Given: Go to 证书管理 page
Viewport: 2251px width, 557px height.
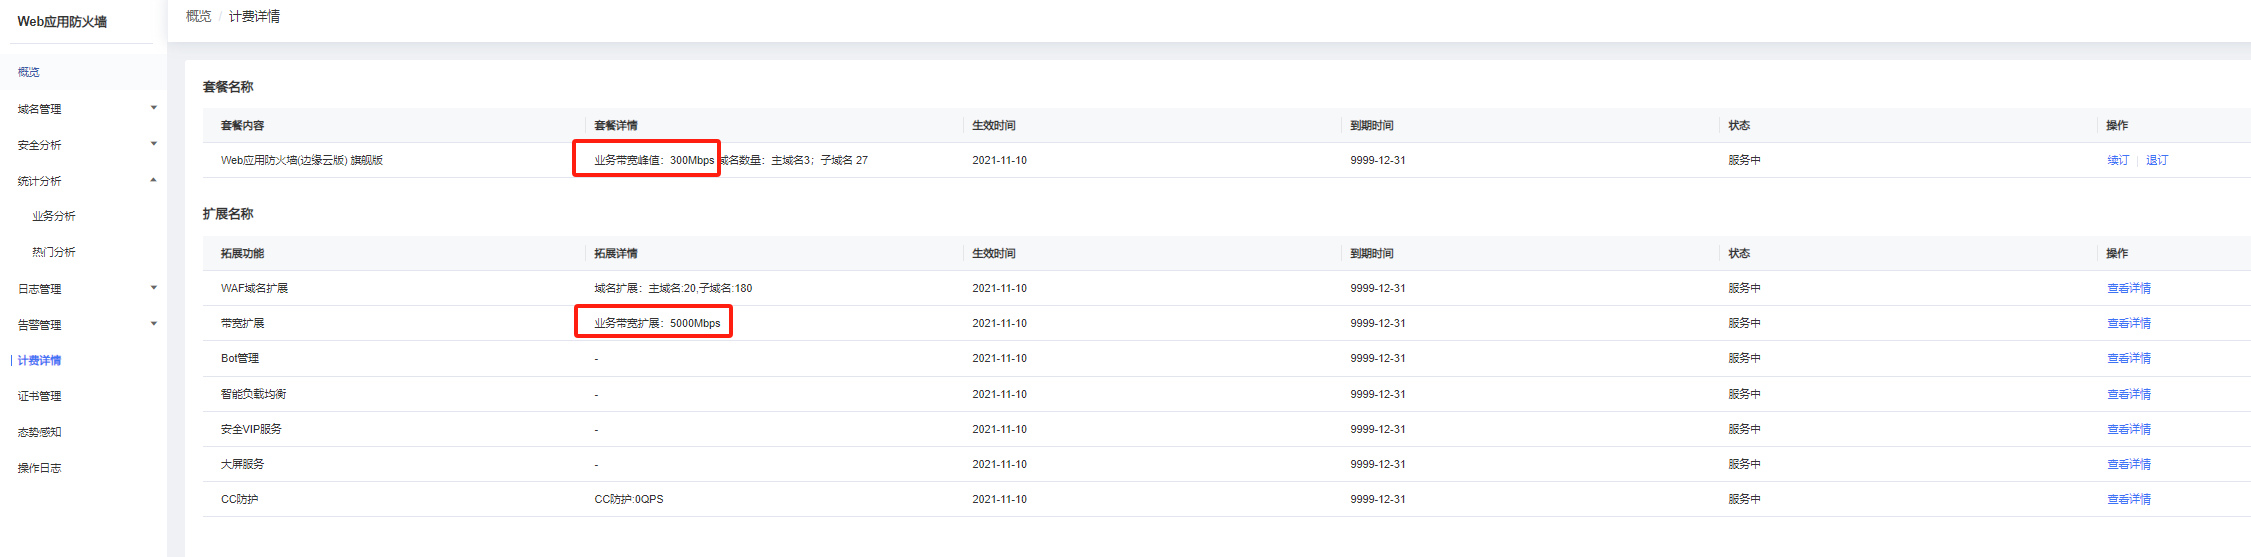Looking at the screenshot, I should tap(40, 396).
